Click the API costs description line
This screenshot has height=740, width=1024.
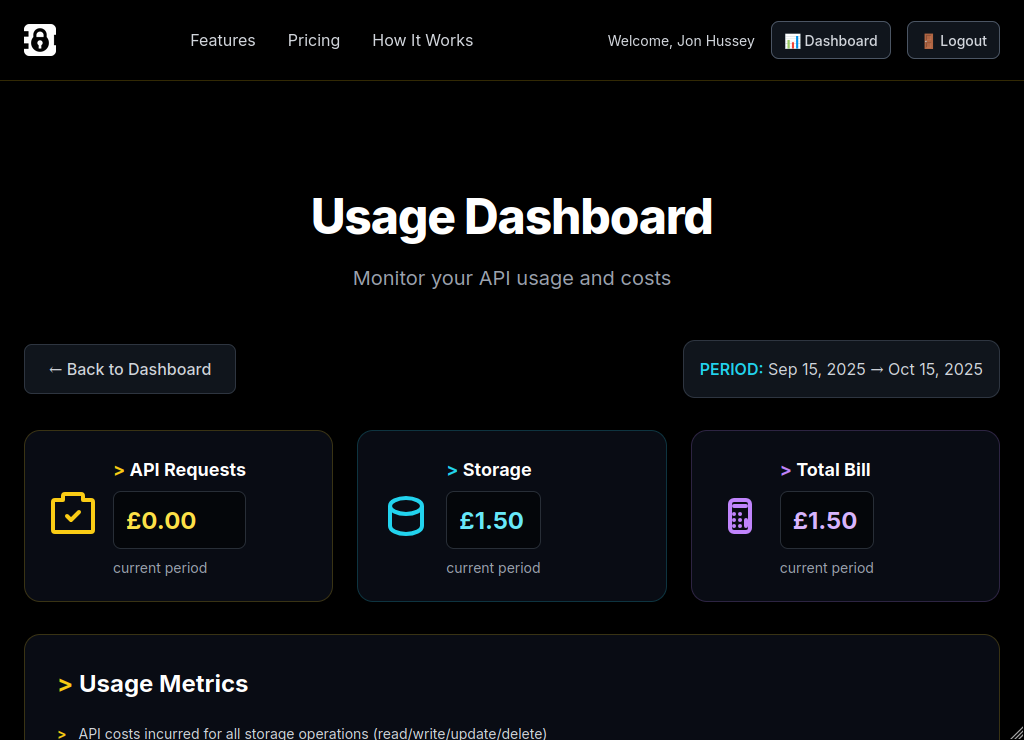click(x=312, y=733)
